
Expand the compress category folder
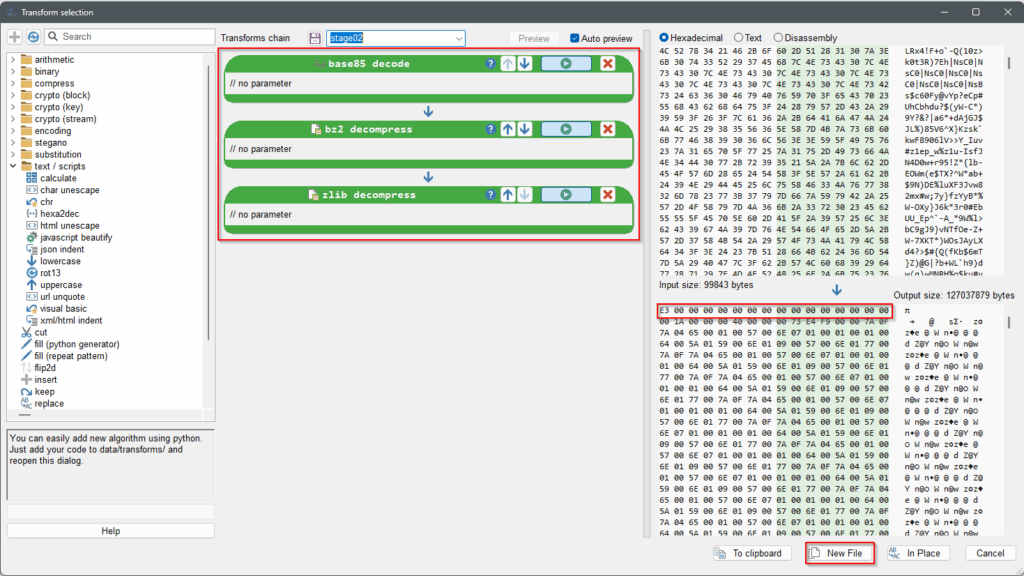click(x=13, y=84)
